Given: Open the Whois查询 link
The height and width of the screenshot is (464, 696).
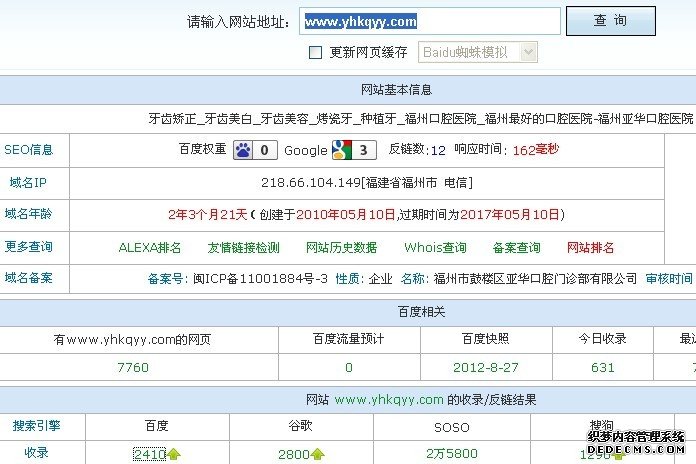Looking at the screenshot, I should (x=435, y=247).
